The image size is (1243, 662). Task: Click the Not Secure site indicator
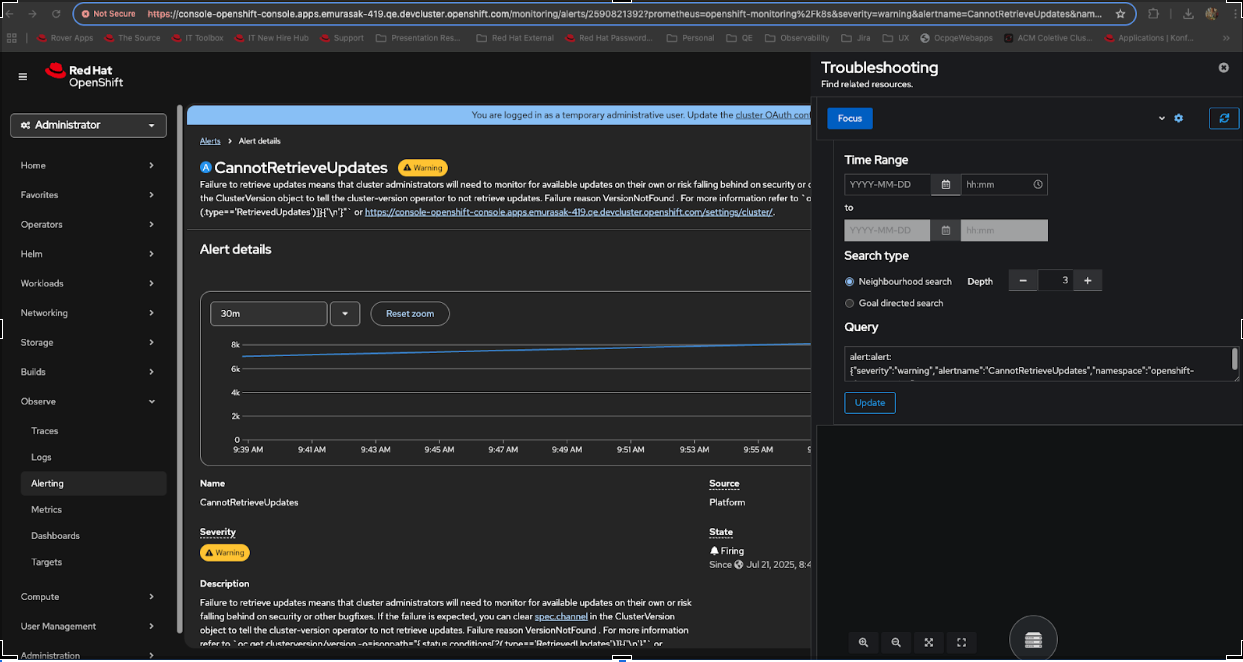108,14
